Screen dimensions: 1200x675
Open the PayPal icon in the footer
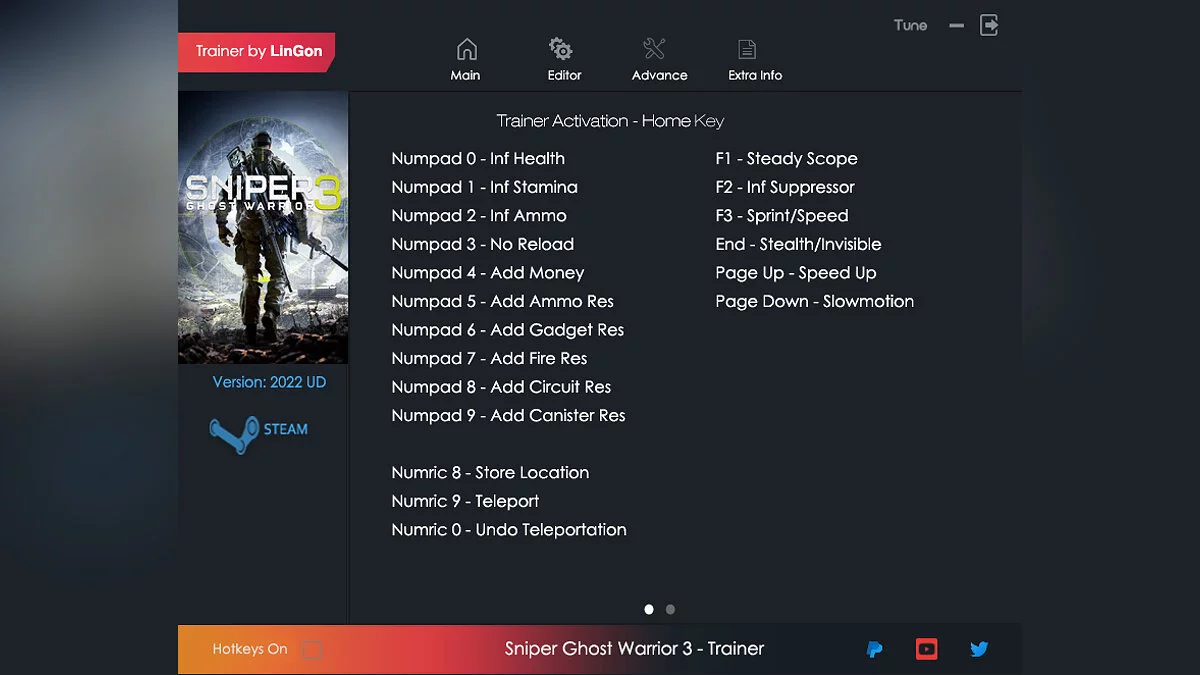tap(874, 649)
